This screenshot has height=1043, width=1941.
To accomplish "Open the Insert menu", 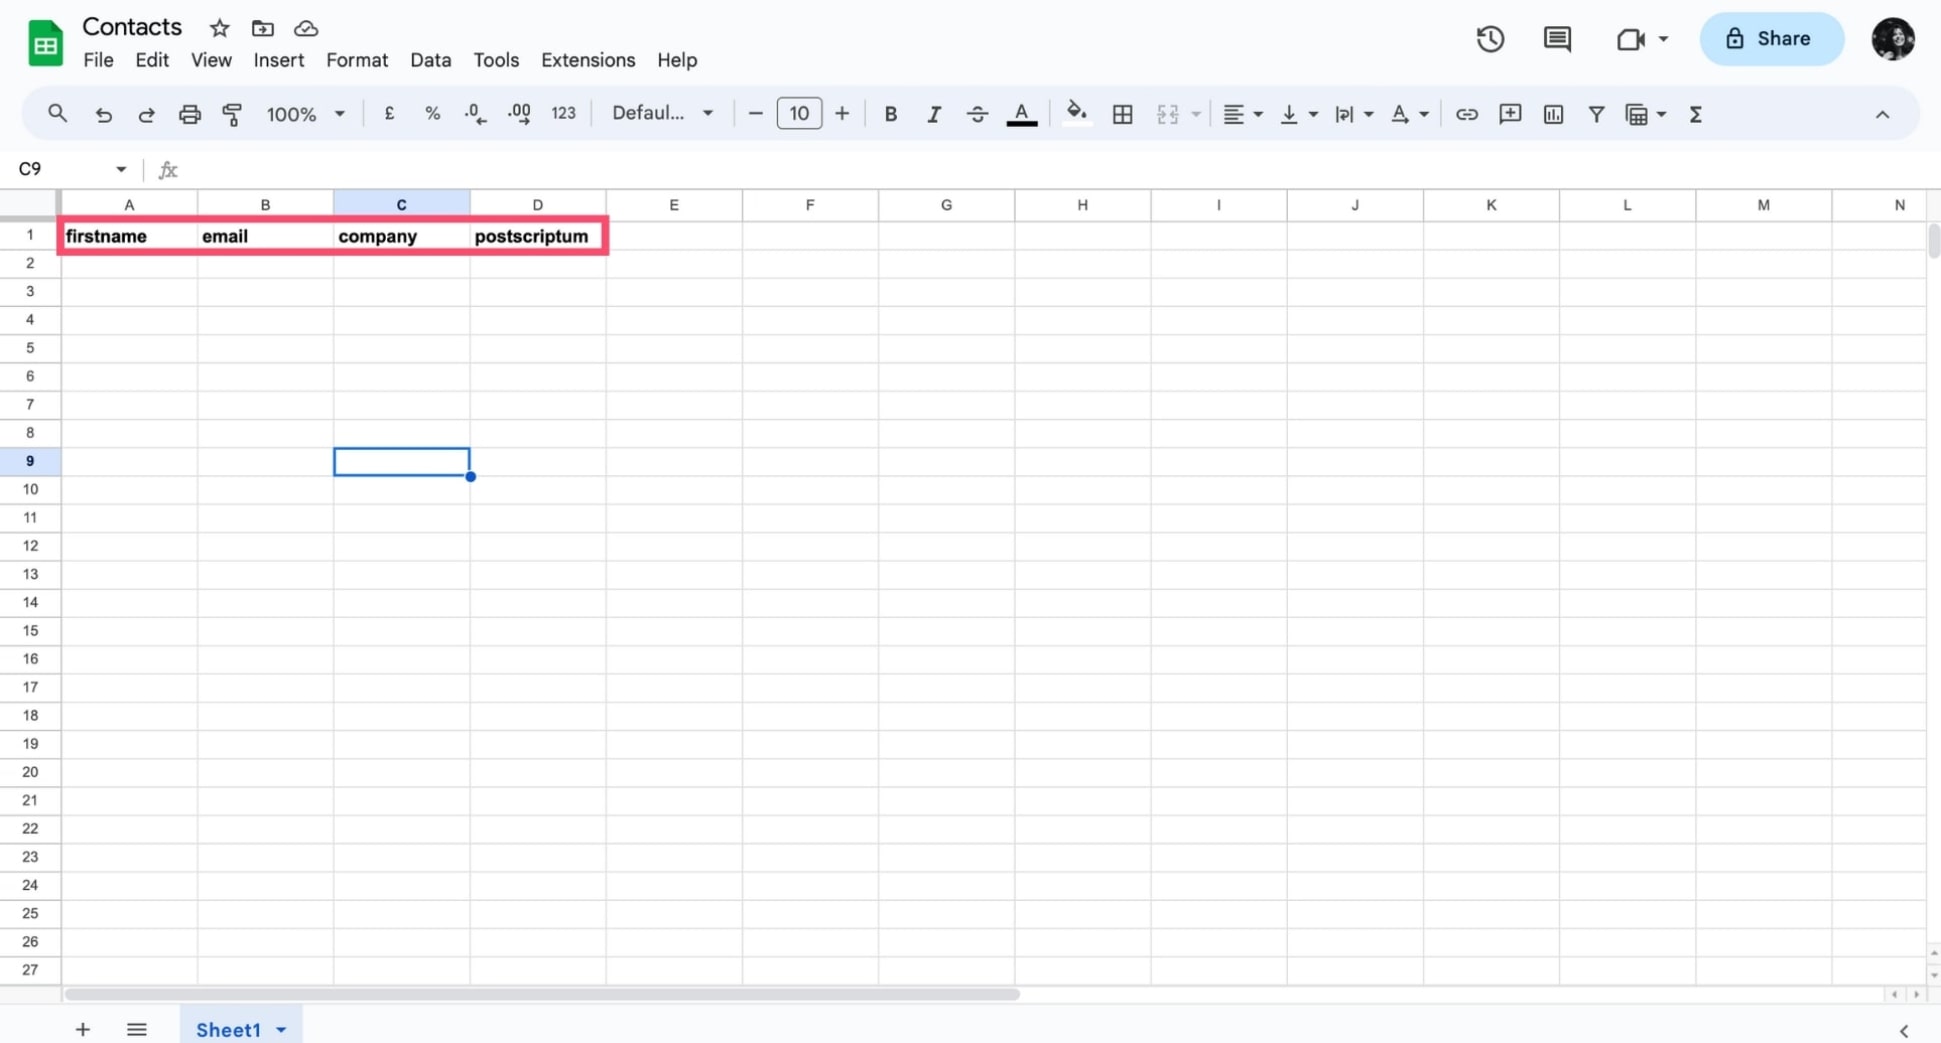I will tap(278, 60).
